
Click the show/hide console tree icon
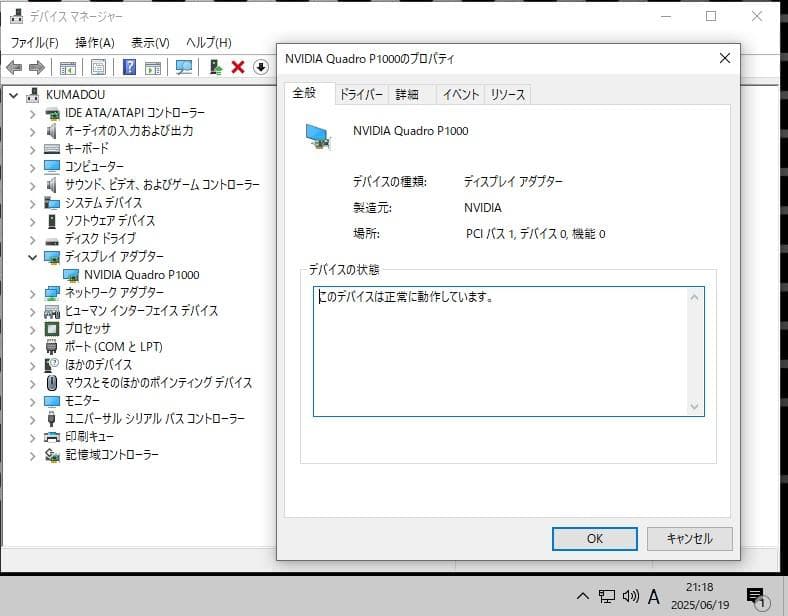[x=67, y=67]
